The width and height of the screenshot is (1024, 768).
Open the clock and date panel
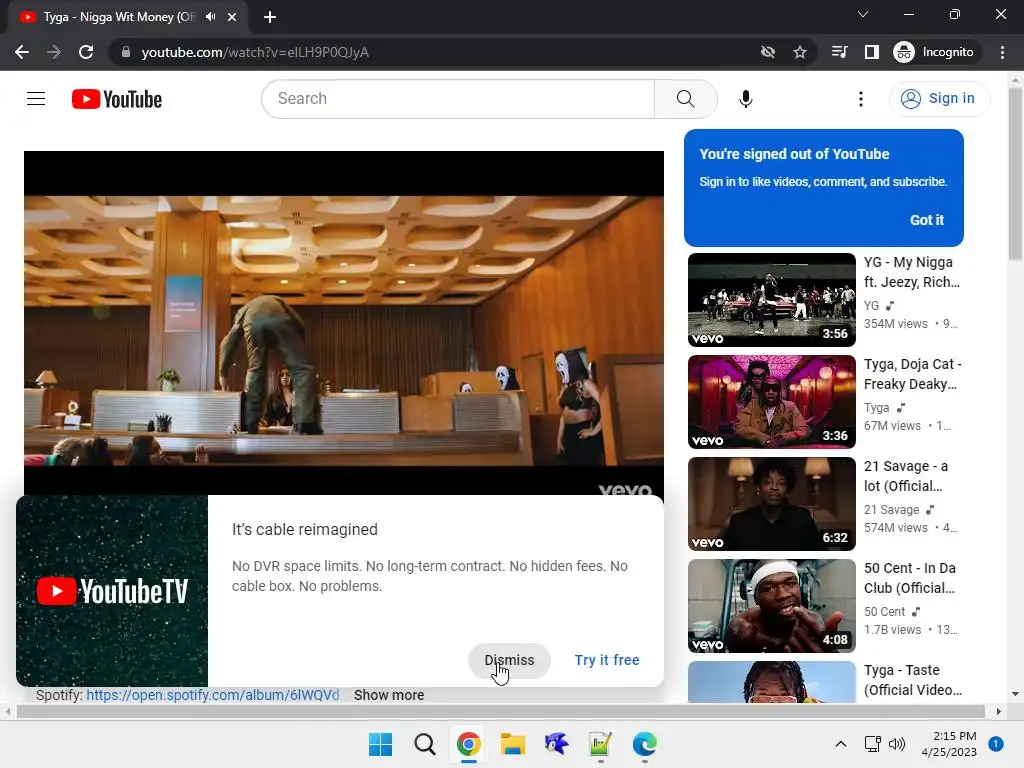tap(949, 744)
